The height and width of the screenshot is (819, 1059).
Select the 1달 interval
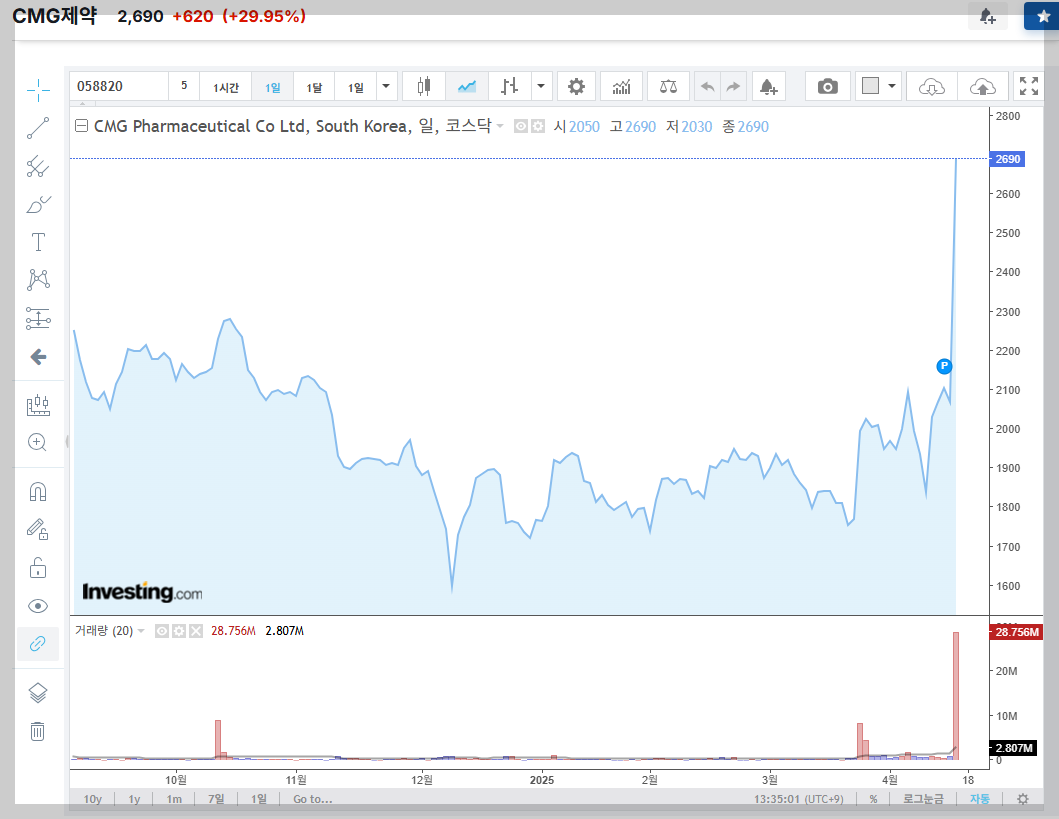tap(314, 87)
